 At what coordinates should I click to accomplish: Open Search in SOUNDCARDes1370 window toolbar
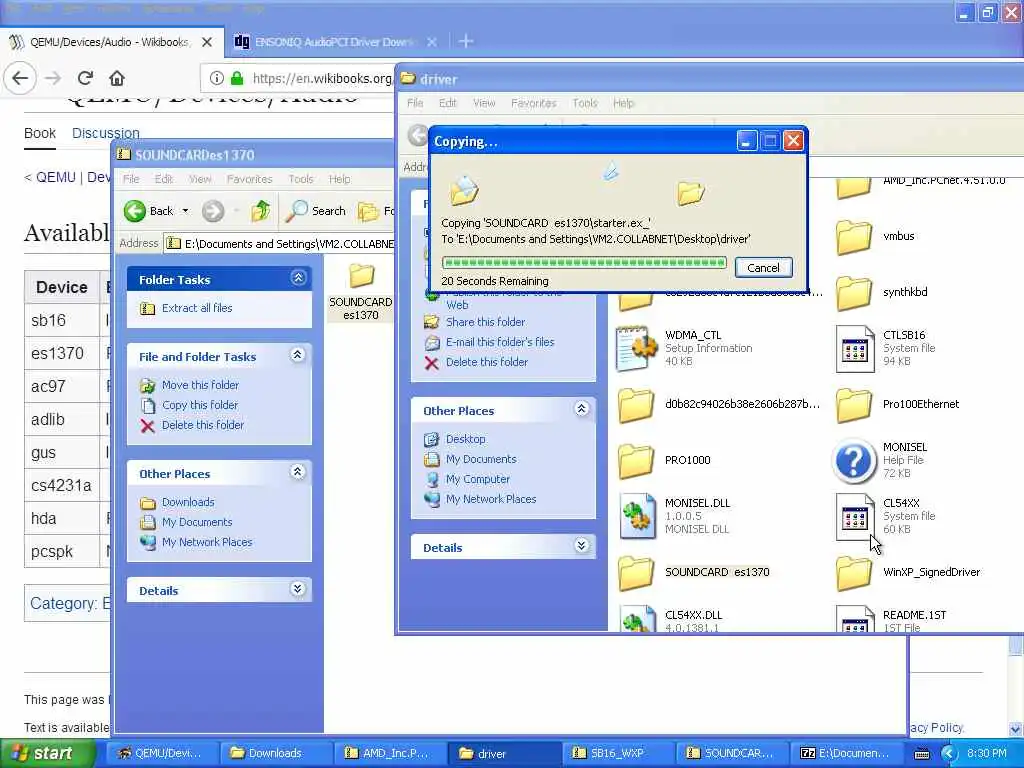pos(316,211)
